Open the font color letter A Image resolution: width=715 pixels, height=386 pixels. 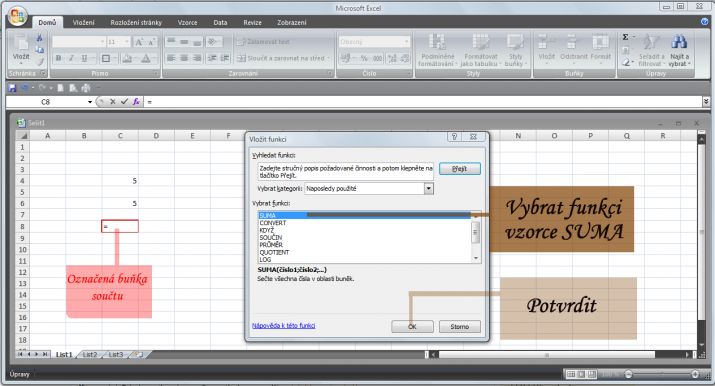(x=145, y=58)
